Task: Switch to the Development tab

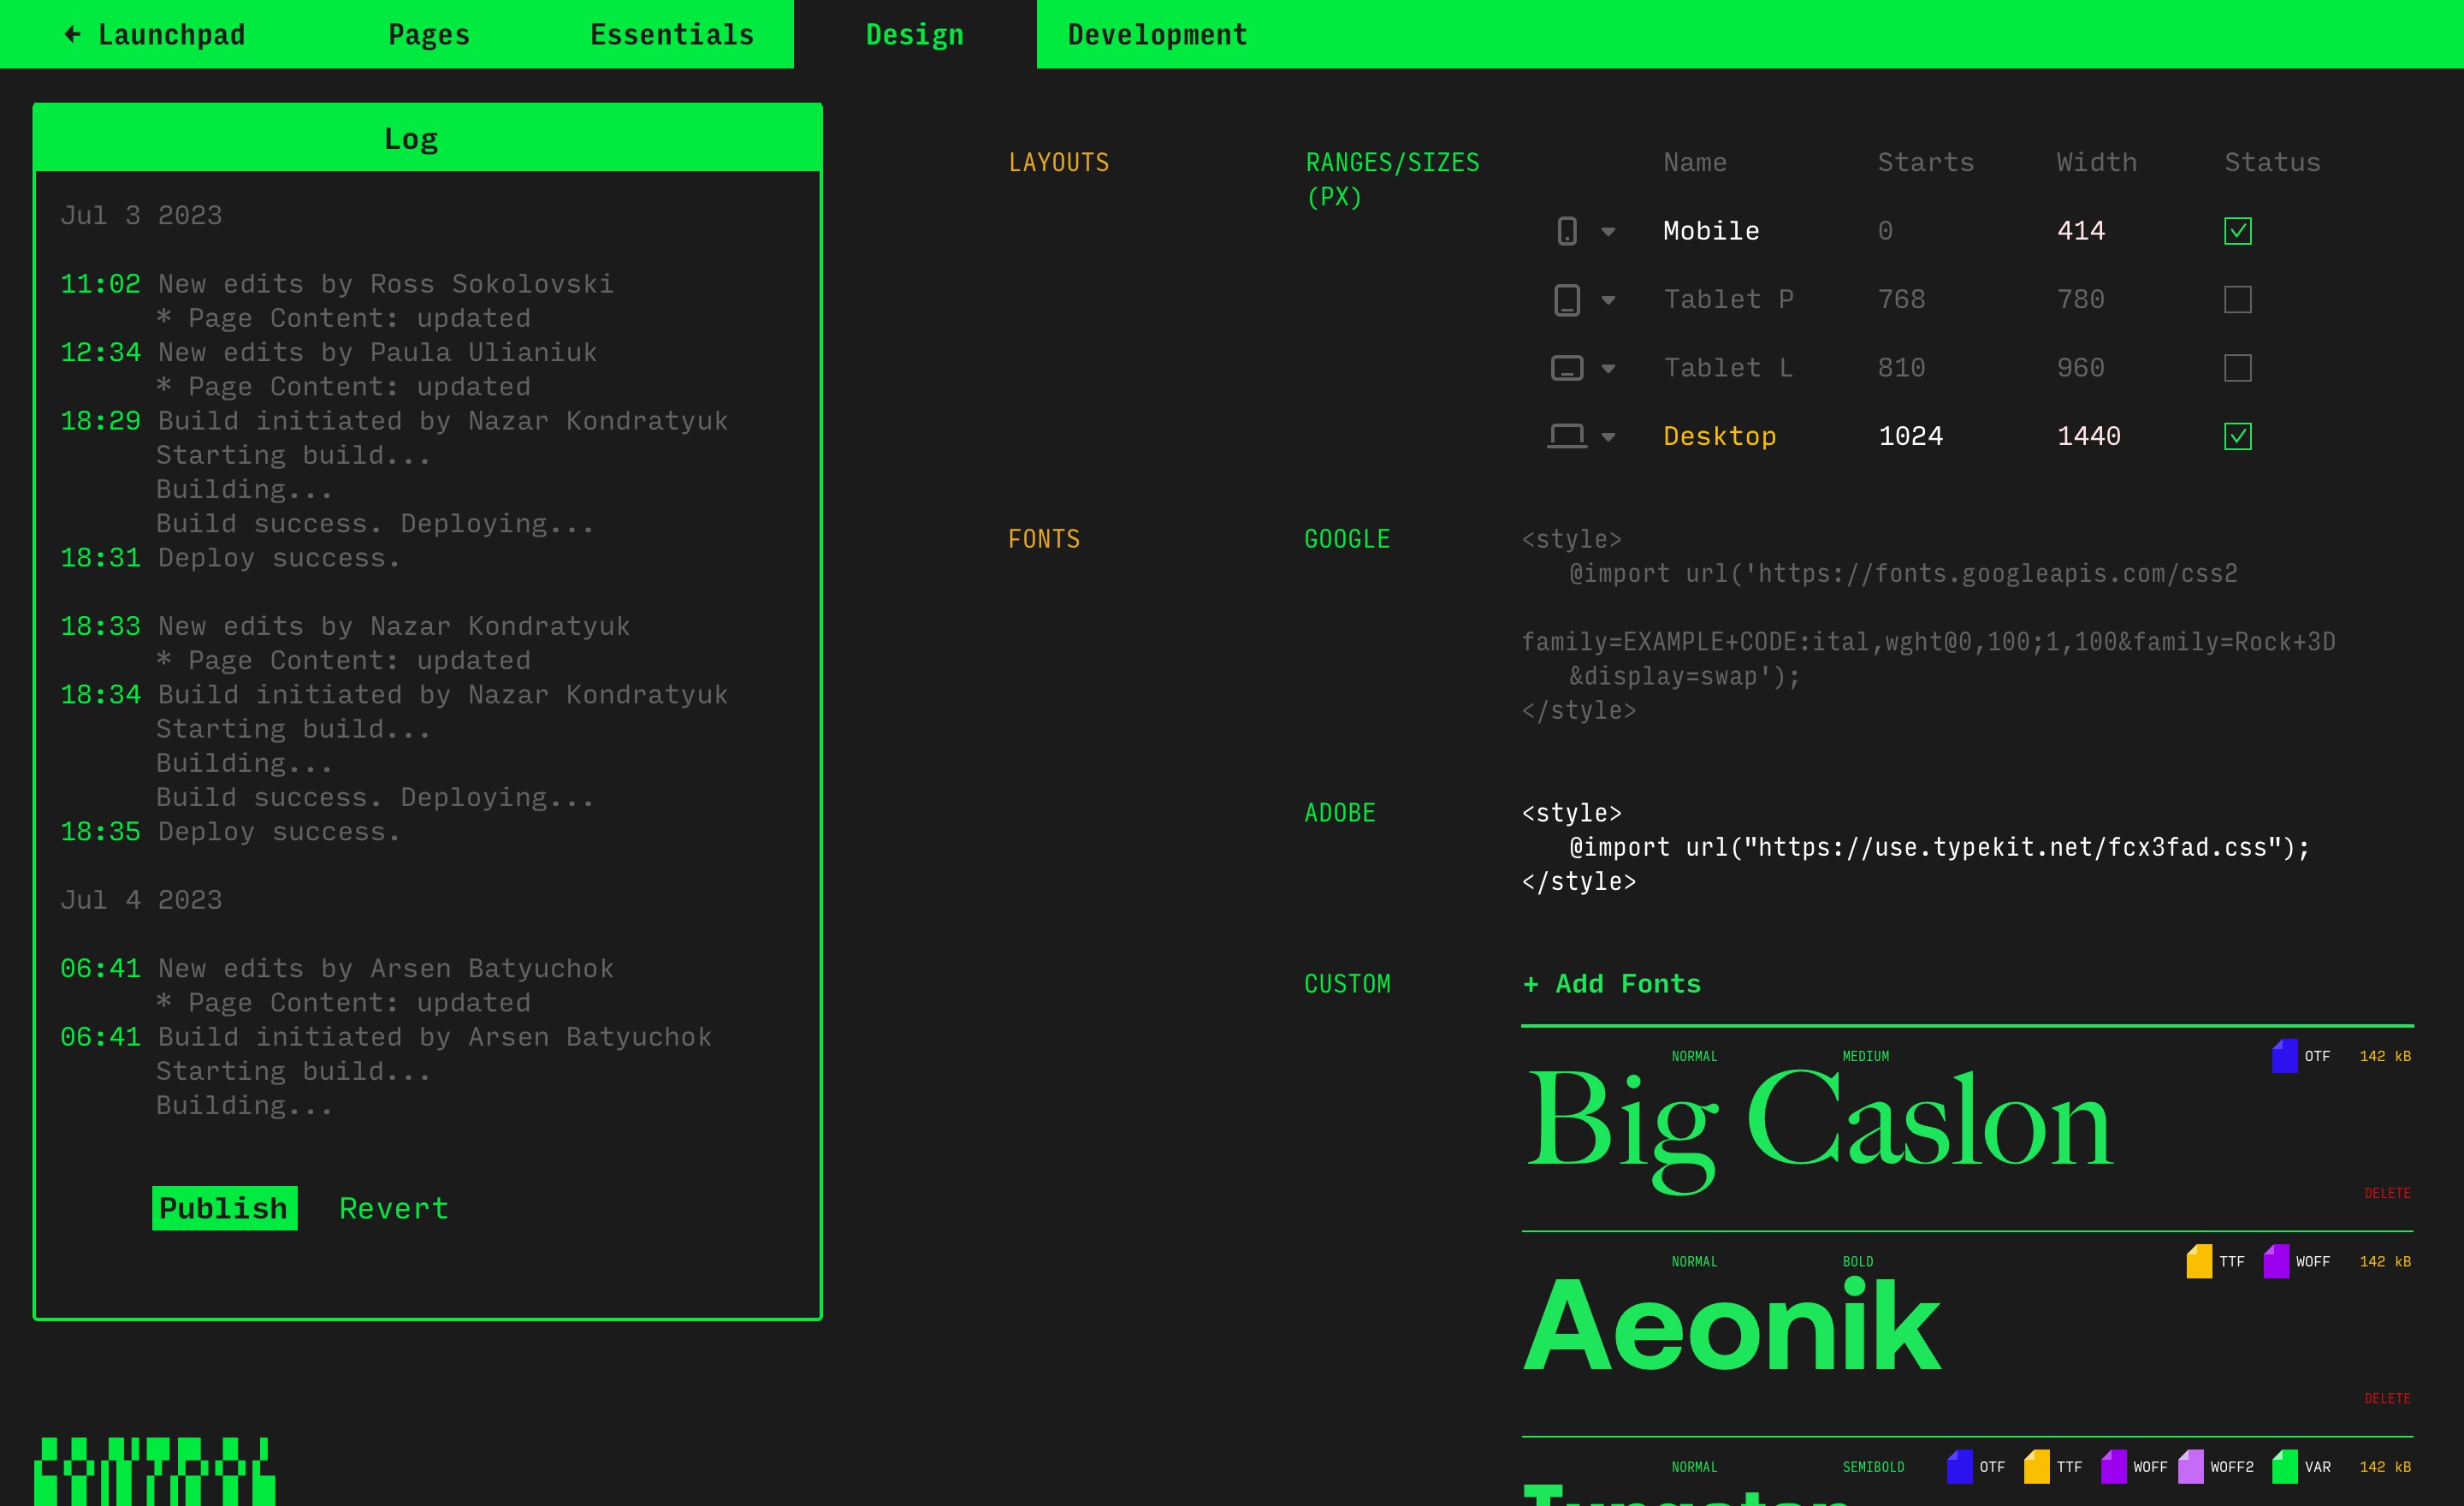Action: point(1157,35)
